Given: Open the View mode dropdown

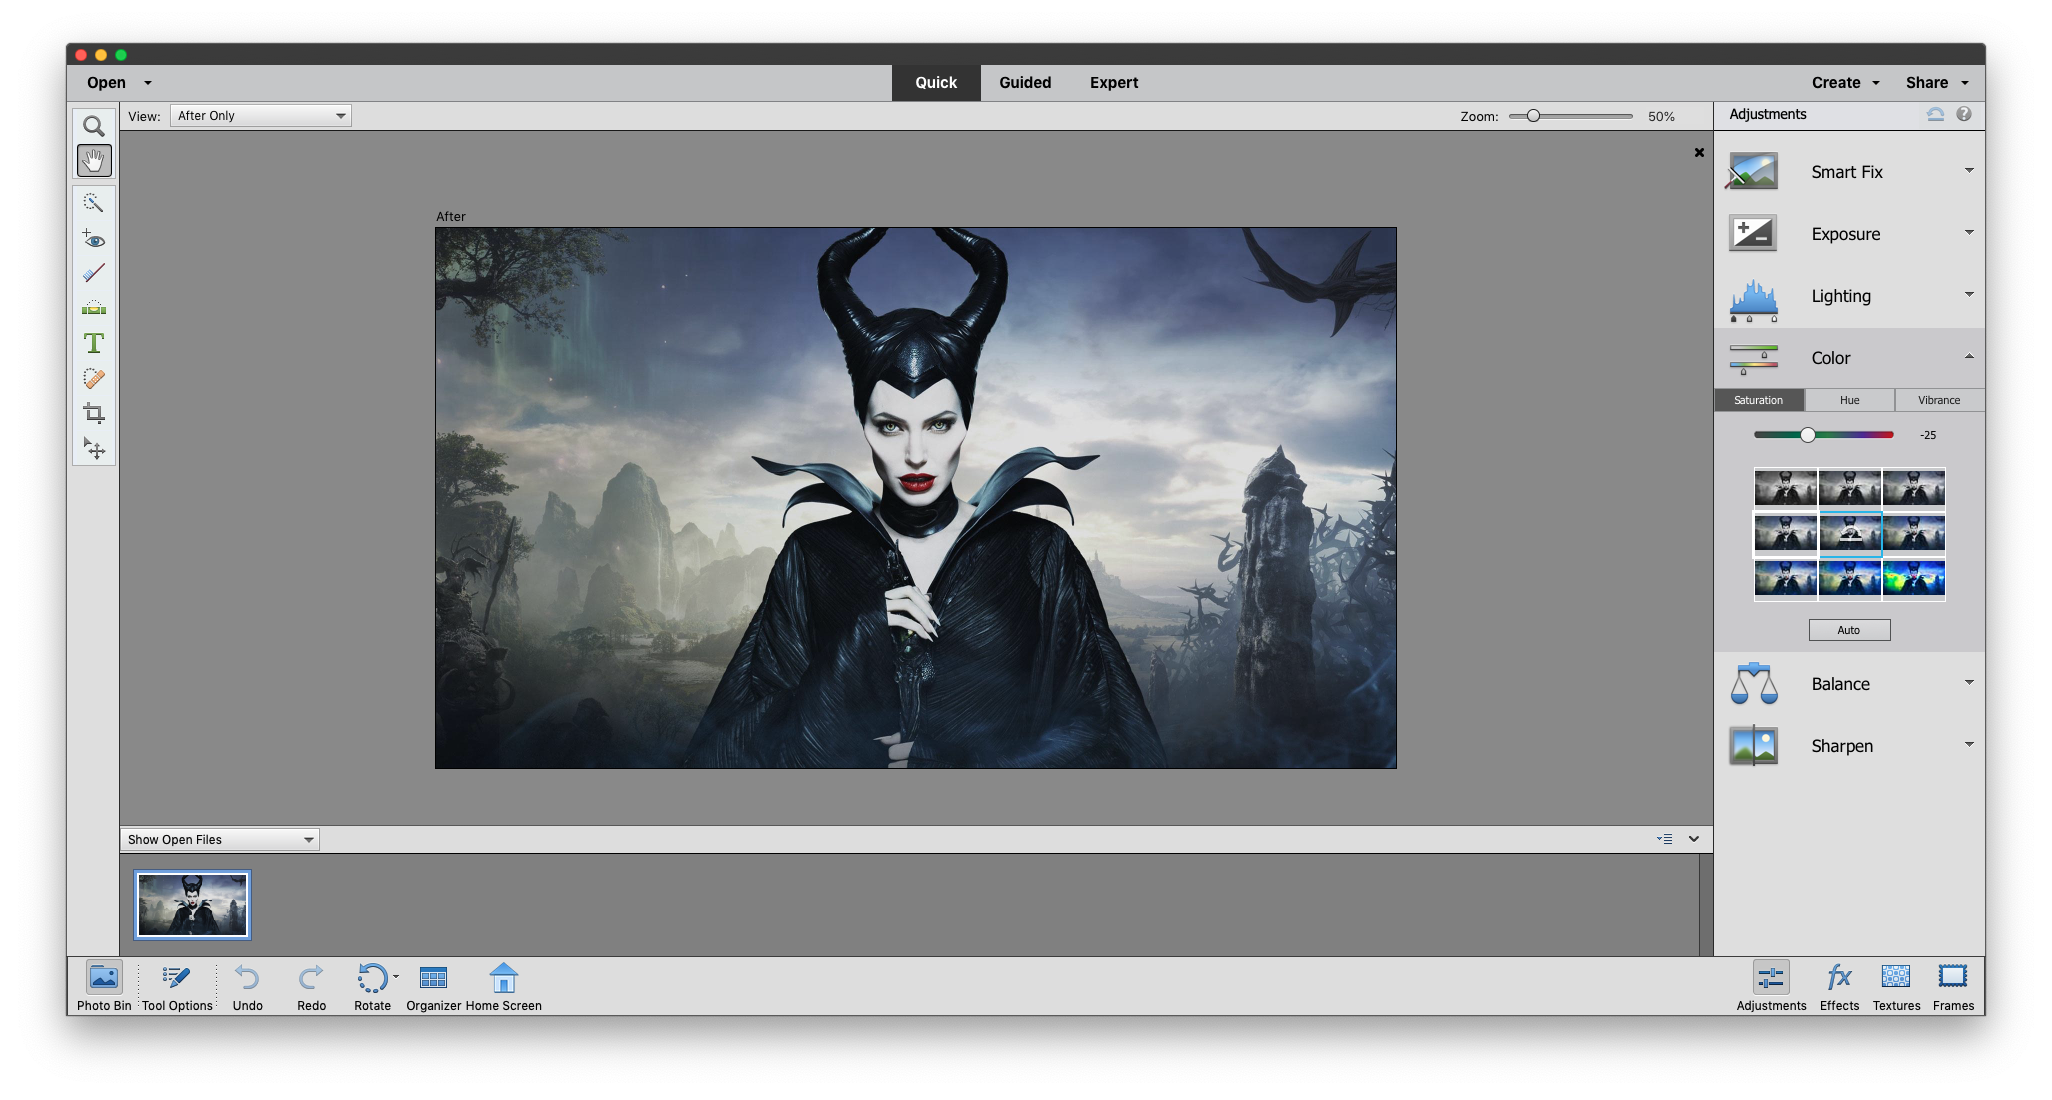Looking at the screenshot, I should coord(260,115).
